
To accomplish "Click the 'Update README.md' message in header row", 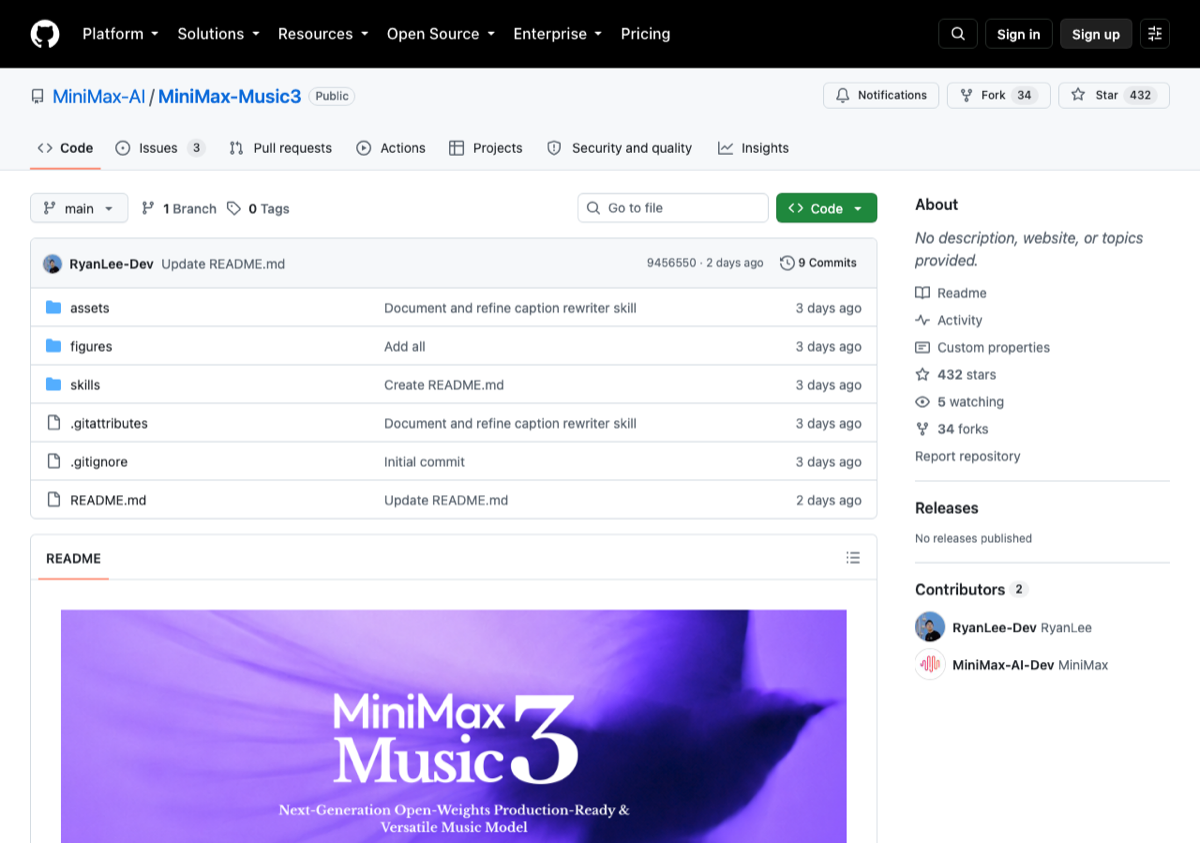I will (223, 264).
